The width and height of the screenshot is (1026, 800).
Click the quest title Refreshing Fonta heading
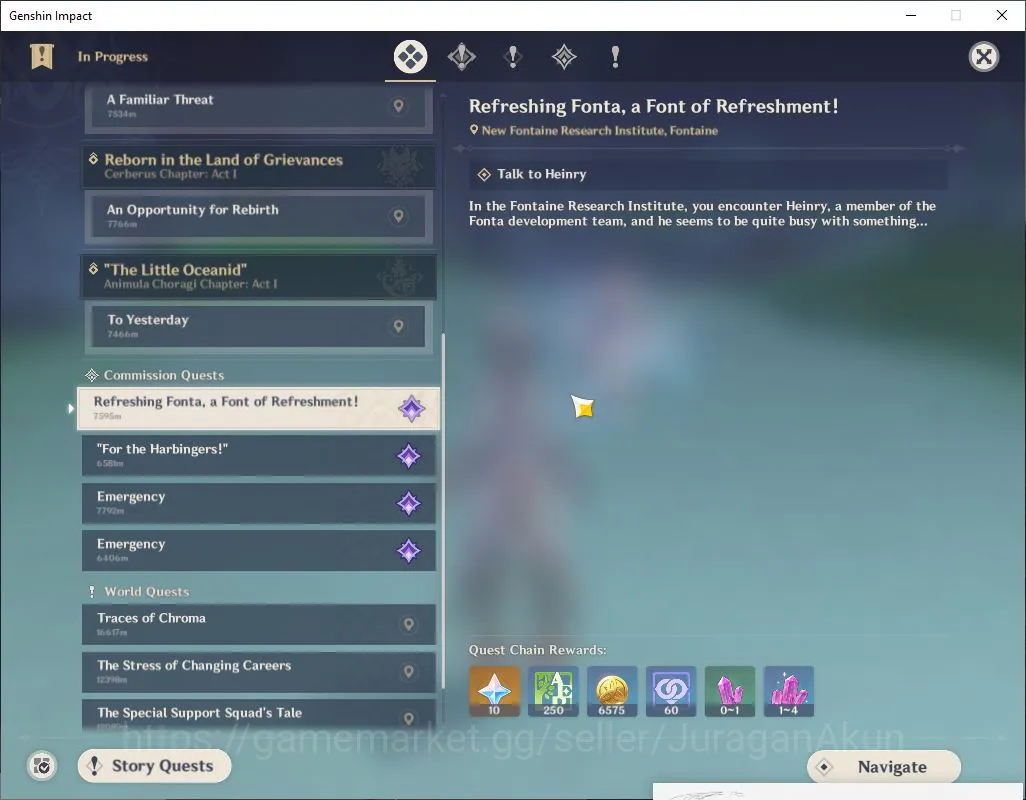[x=653, y=106]
